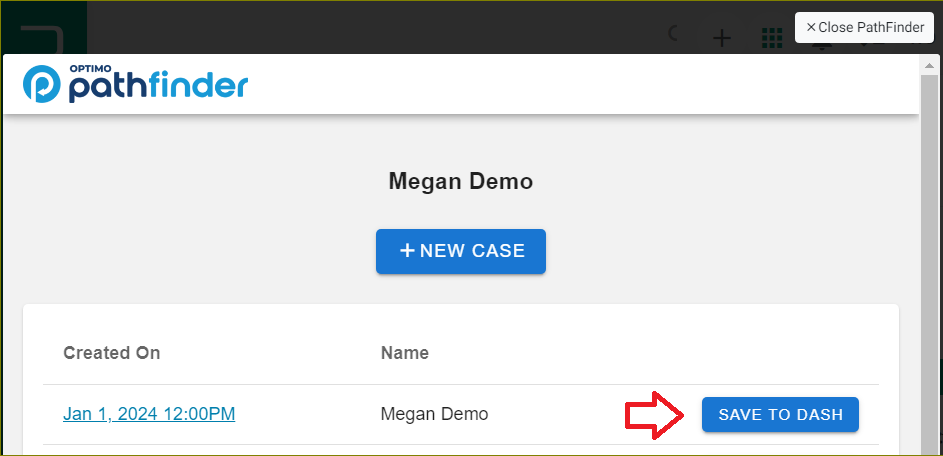Click the scrollbar up arrow
The height and width of the screenshot is (456, 943).
tap(929, 64)
